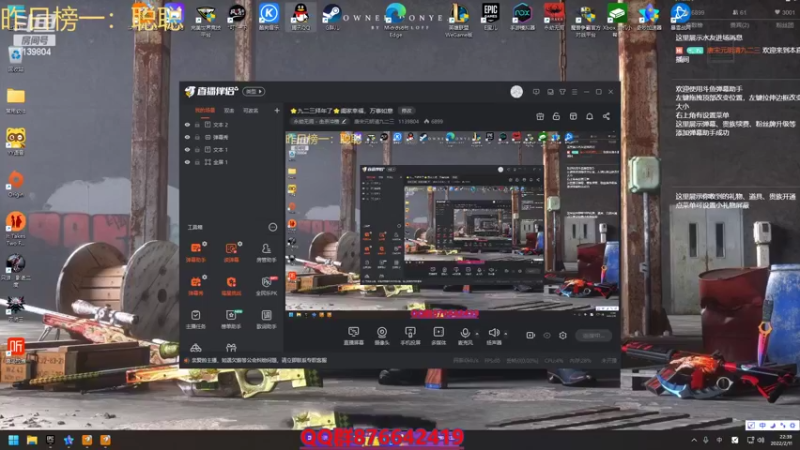Expand the microphone options arrow

[x=477, y=334]
